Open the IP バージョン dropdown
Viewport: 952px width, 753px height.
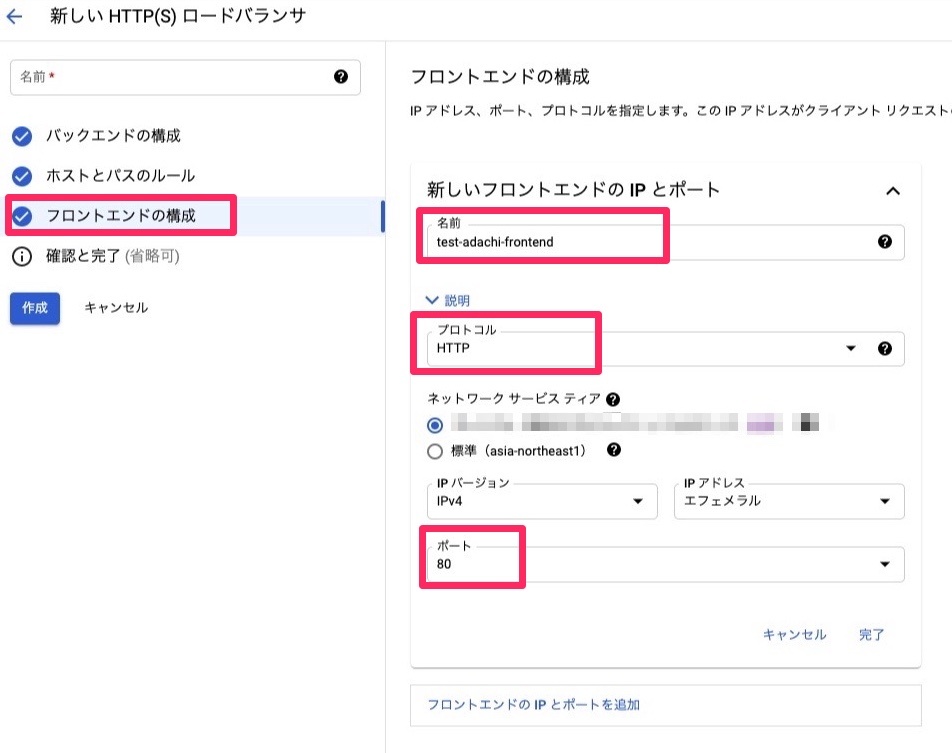pyautogui.click(x=541, y=501)
